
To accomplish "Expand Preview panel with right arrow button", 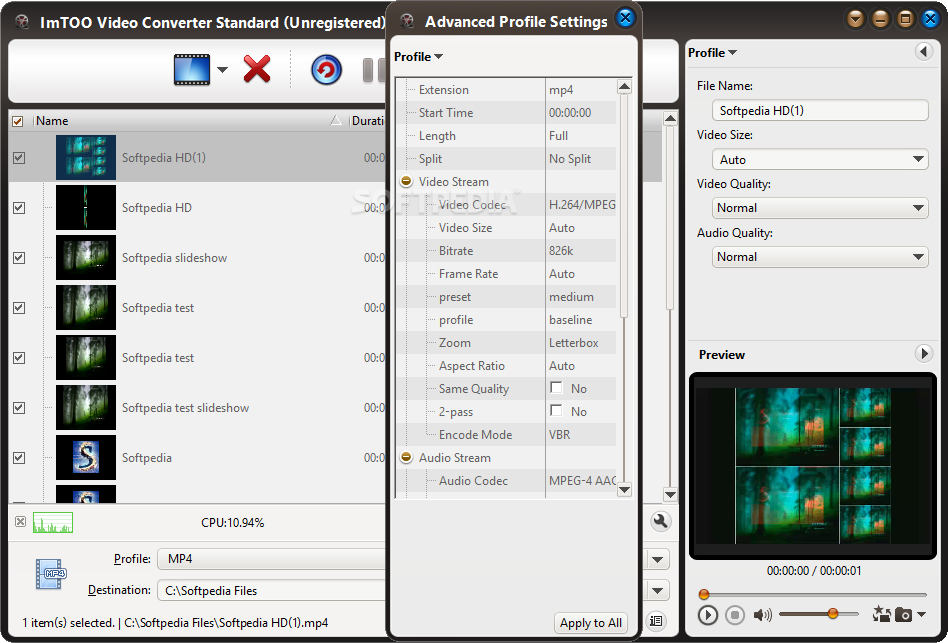I will (x=923, y=354).
